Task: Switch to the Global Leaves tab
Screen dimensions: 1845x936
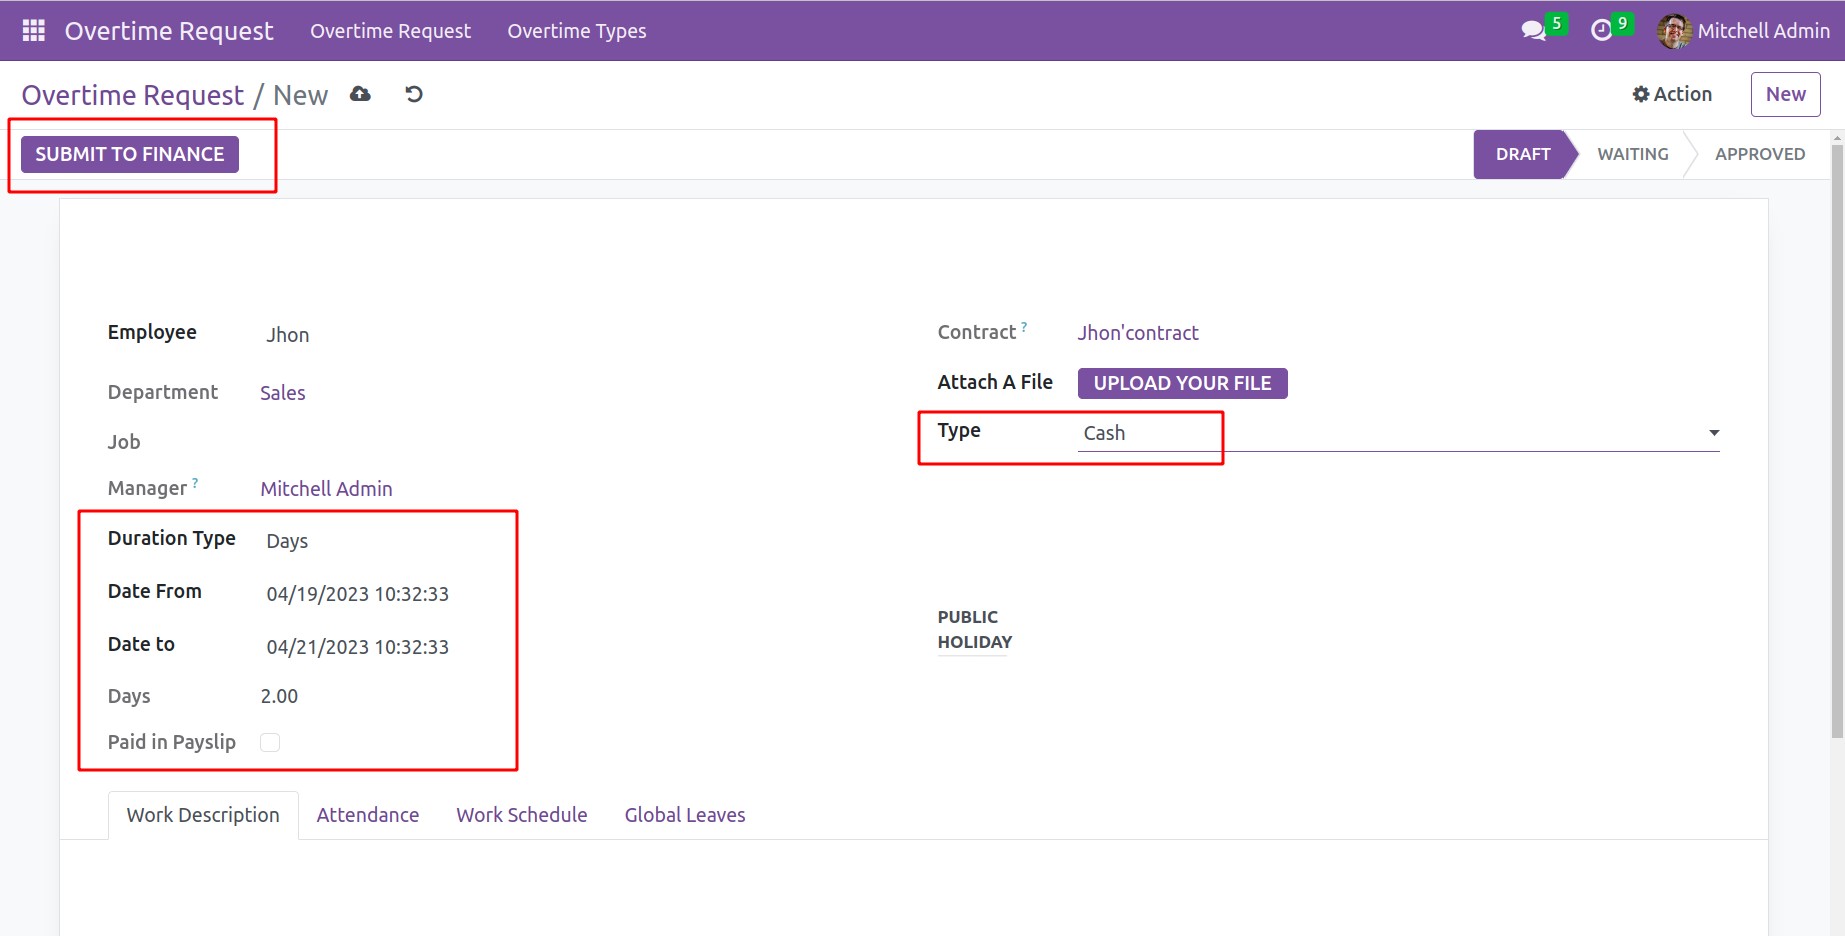Action: pos(684,815)
